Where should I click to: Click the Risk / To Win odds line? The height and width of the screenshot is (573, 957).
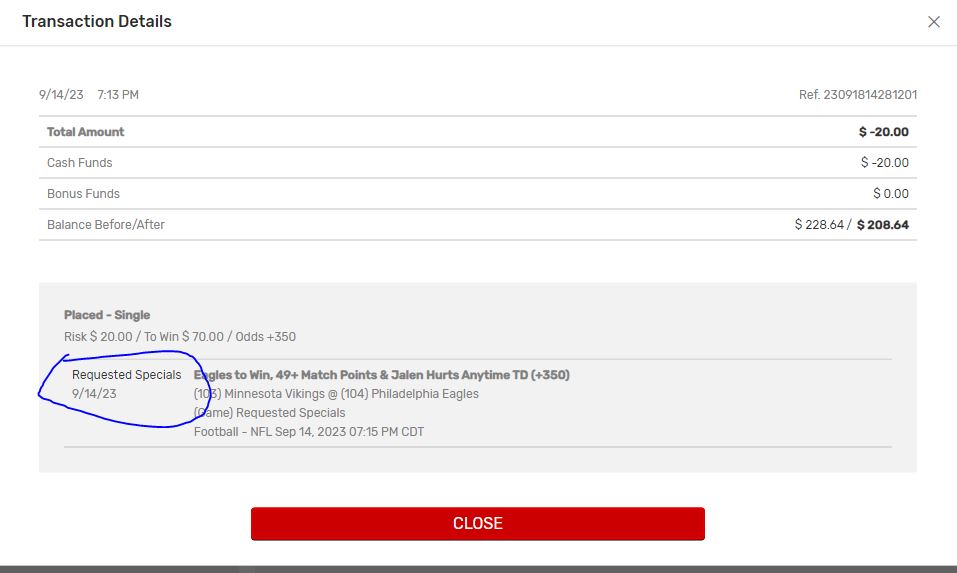[x=180, y=337]
